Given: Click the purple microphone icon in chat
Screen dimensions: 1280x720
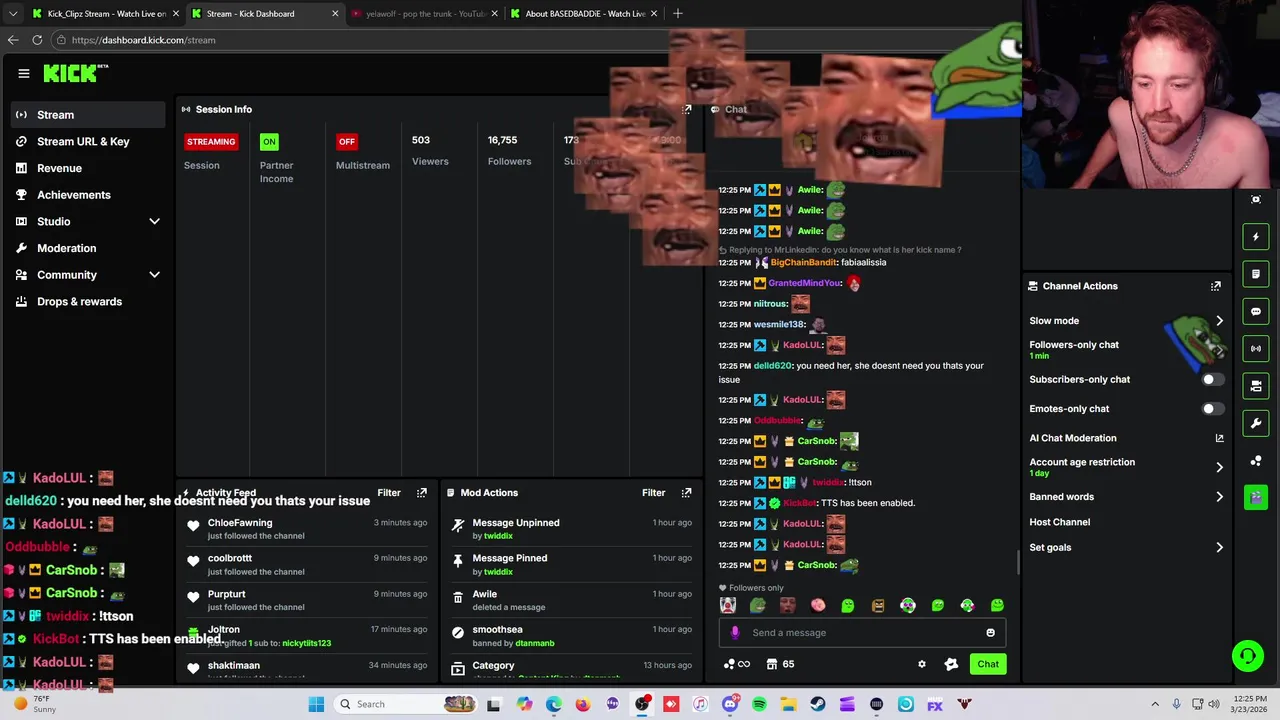Looking at the screenshot, I should [735, 633].
